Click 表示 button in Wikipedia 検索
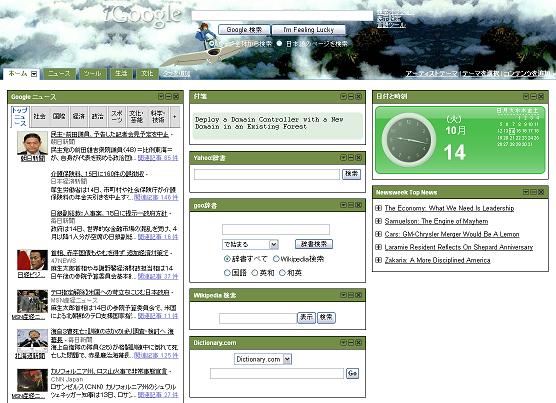 click(306, 317)
